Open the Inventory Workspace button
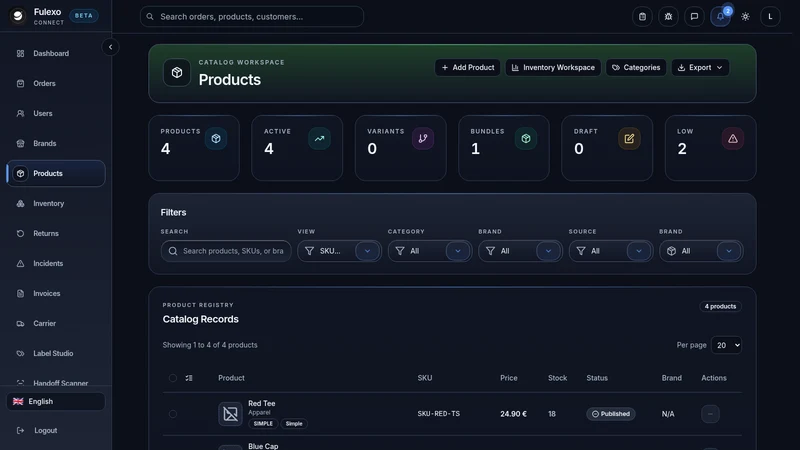Image resolution: width=800 pixels, height=450 pixels. click(553, 67)
